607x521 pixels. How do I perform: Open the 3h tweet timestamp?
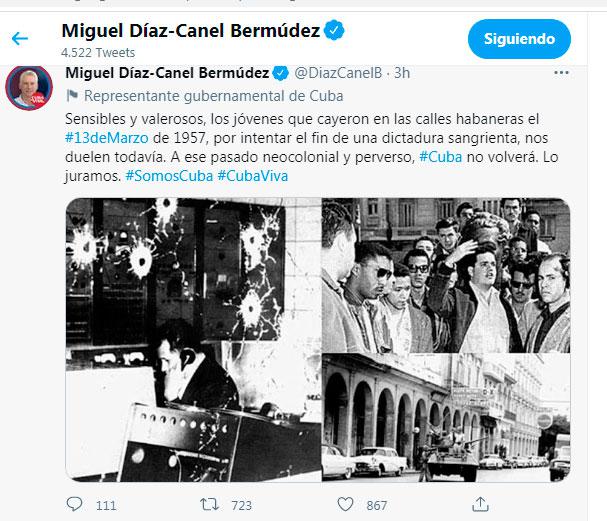[402, 73]
